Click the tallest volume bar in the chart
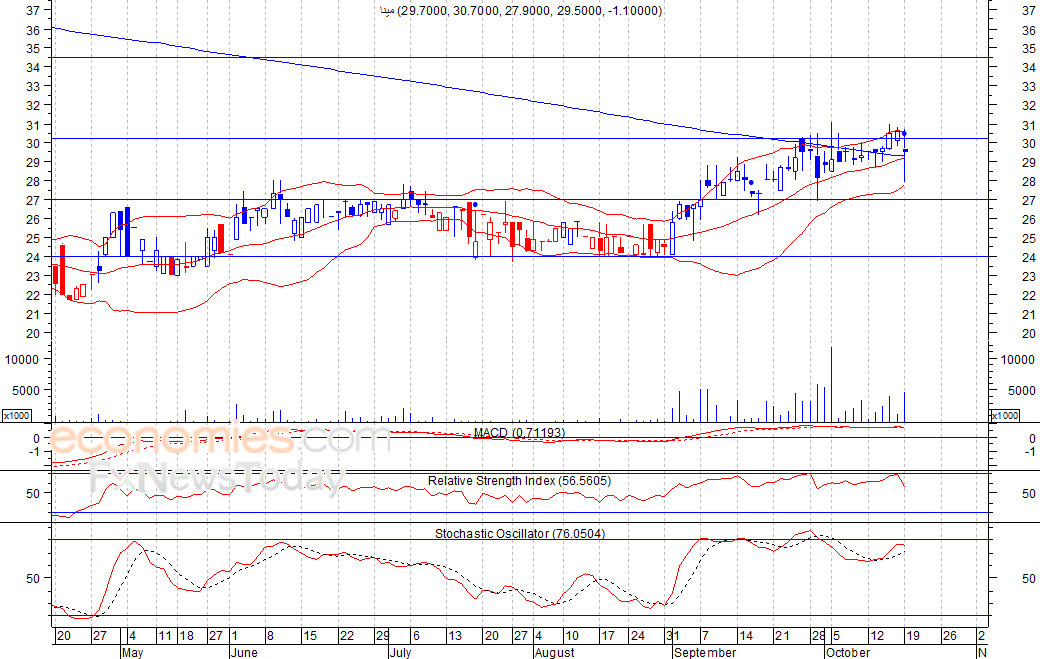The height and width of the screenshot is (659, 1040). pos(831,385)
